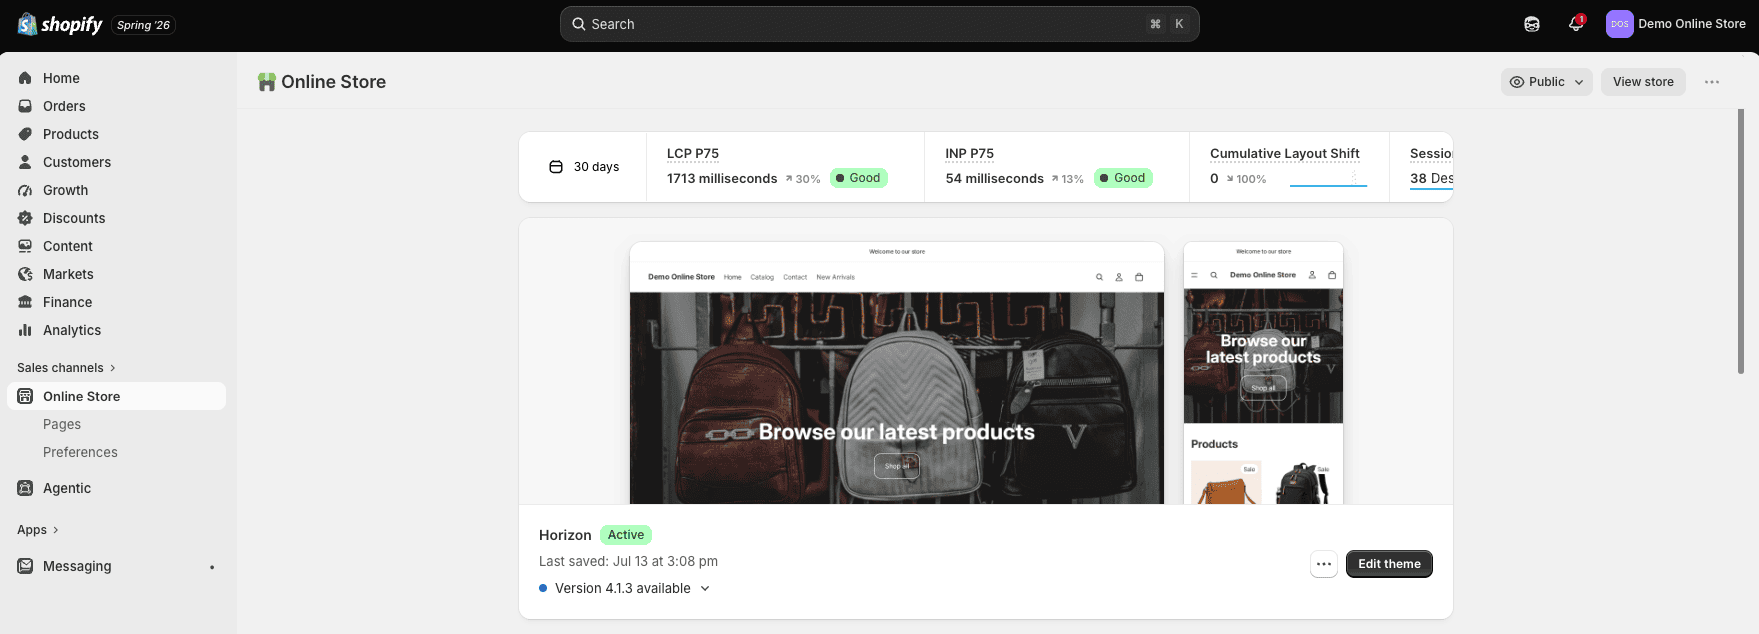Click View store button
The height and width of the screenshot is (634, 1759).
click(1643, 82)
